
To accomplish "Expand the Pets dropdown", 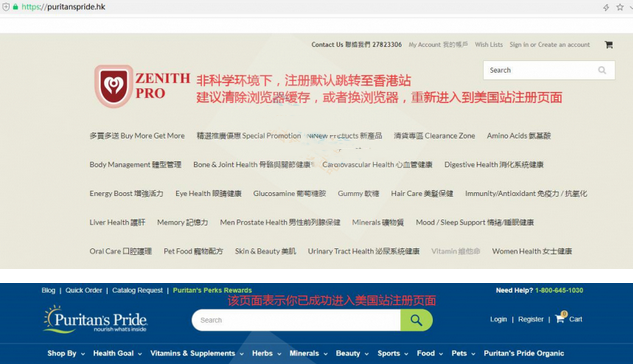I will [463, 354].
